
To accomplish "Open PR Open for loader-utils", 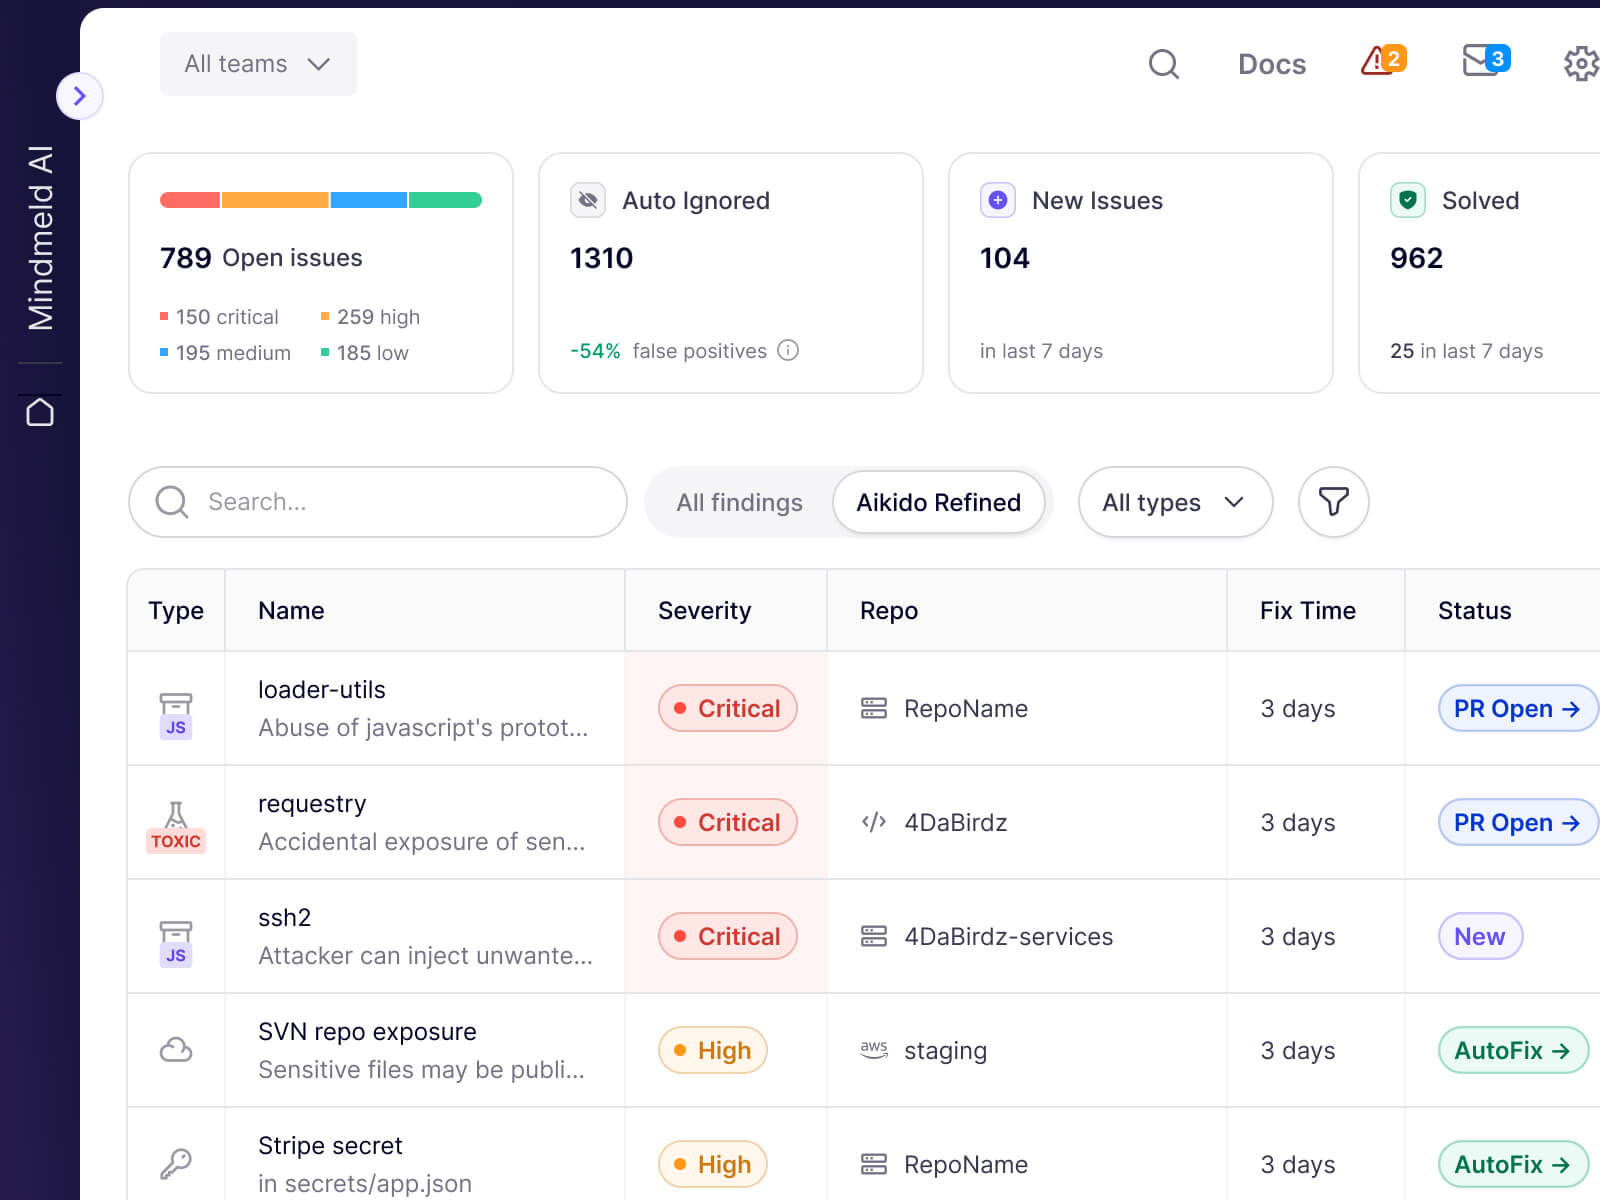I will (1517, 708).
